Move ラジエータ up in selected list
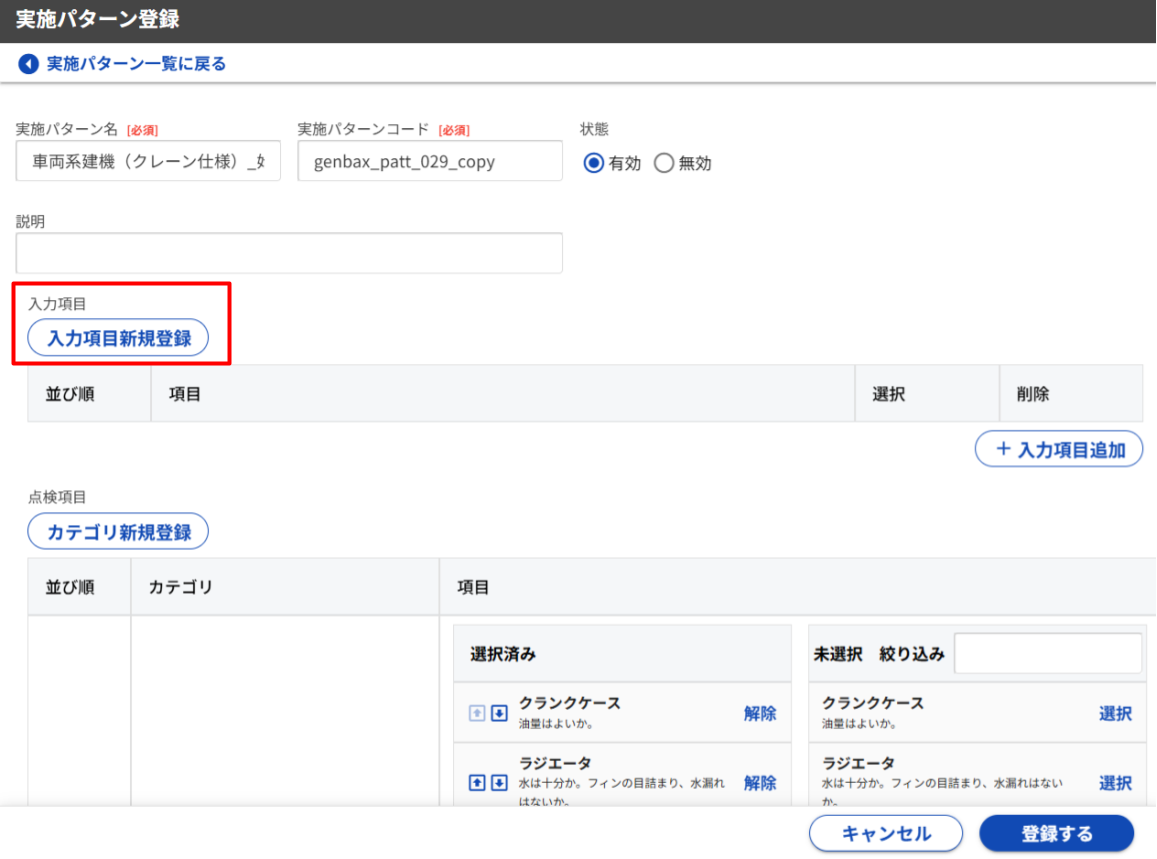1157x859 pixels. [478, 782]
